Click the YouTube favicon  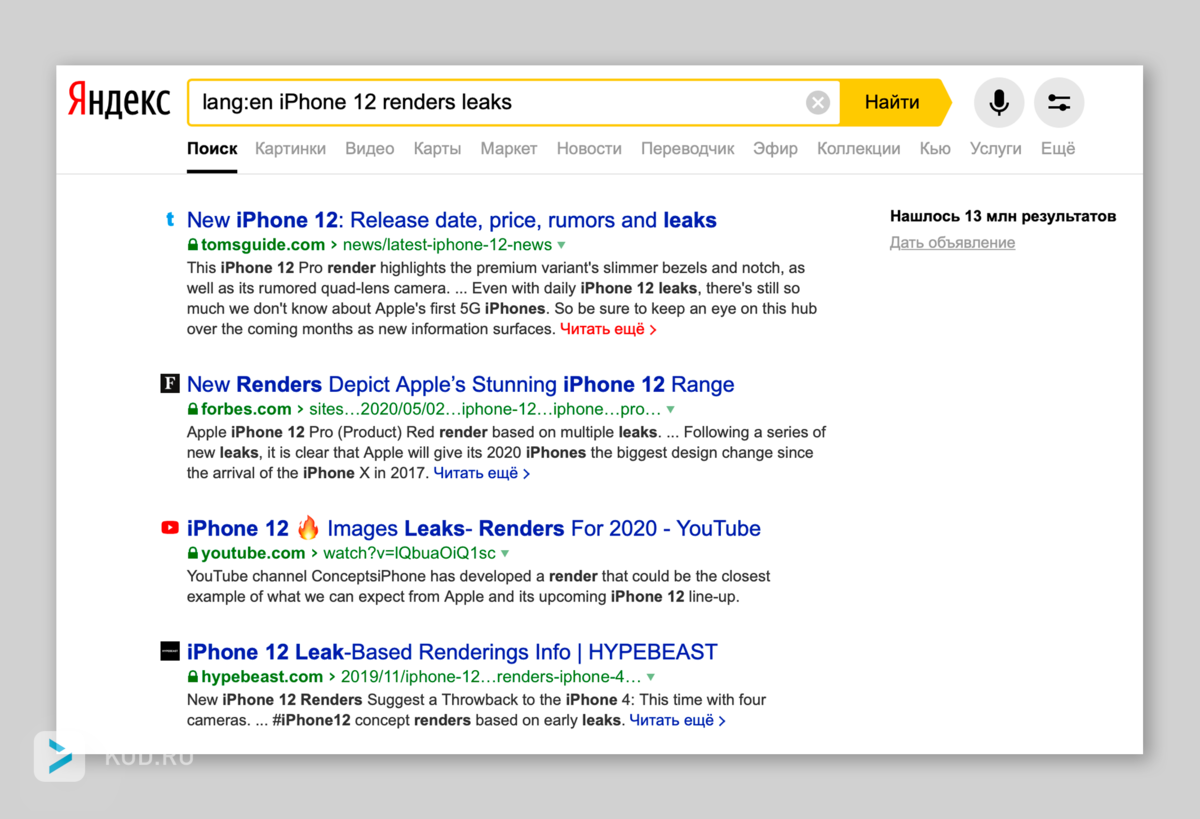170,528
